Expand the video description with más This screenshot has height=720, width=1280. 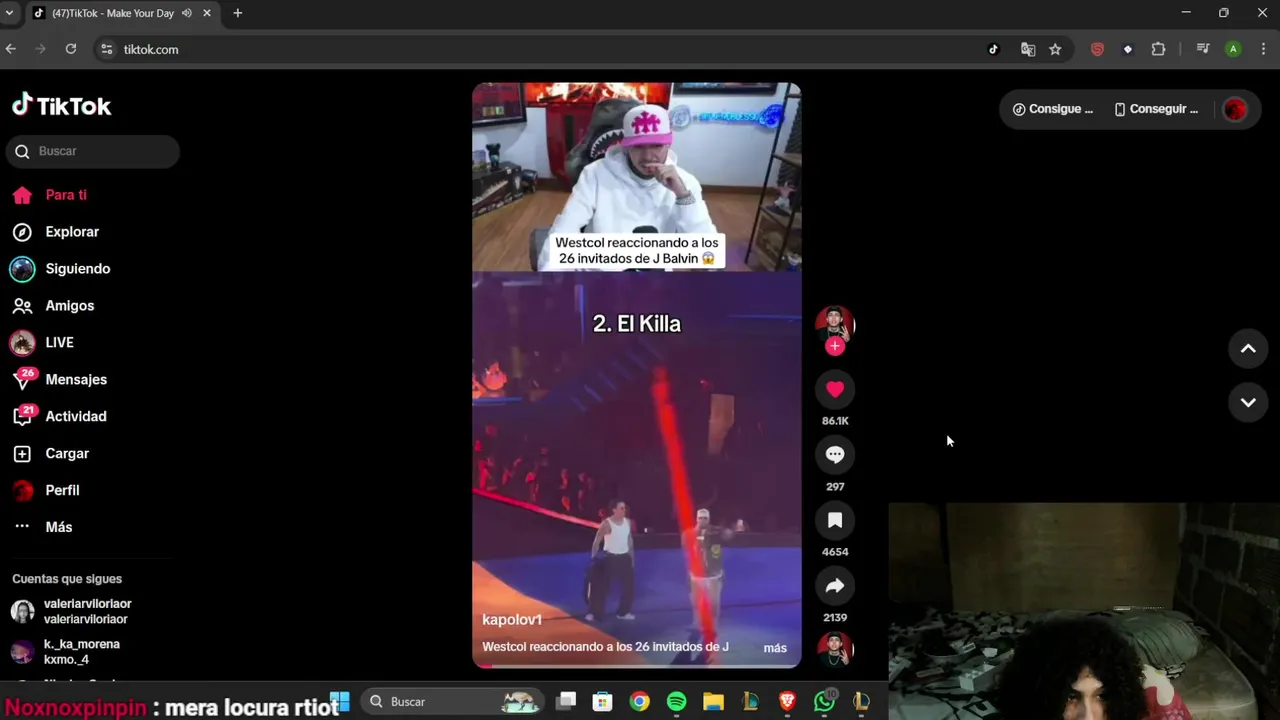click(x=775, y=648)
